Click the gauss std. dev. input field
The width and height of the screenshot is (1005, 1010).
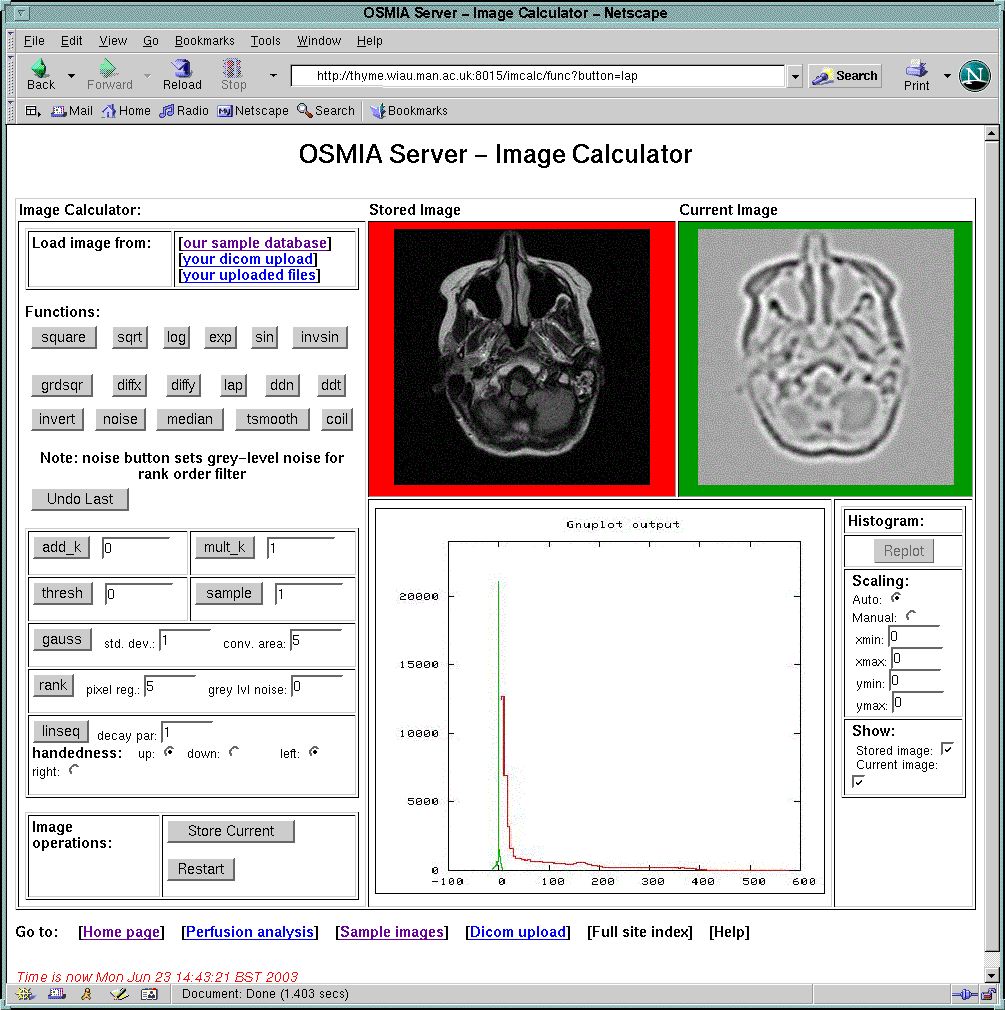185,640
